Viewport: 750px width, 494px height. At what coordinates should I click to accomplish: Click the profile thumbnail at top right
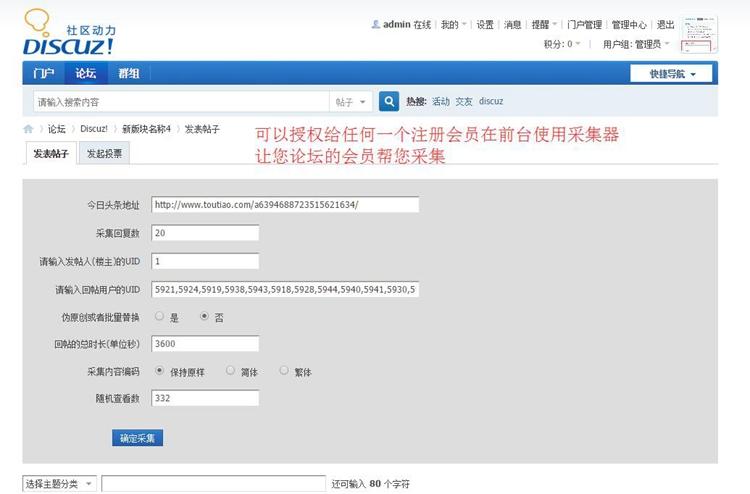(699, 34)
